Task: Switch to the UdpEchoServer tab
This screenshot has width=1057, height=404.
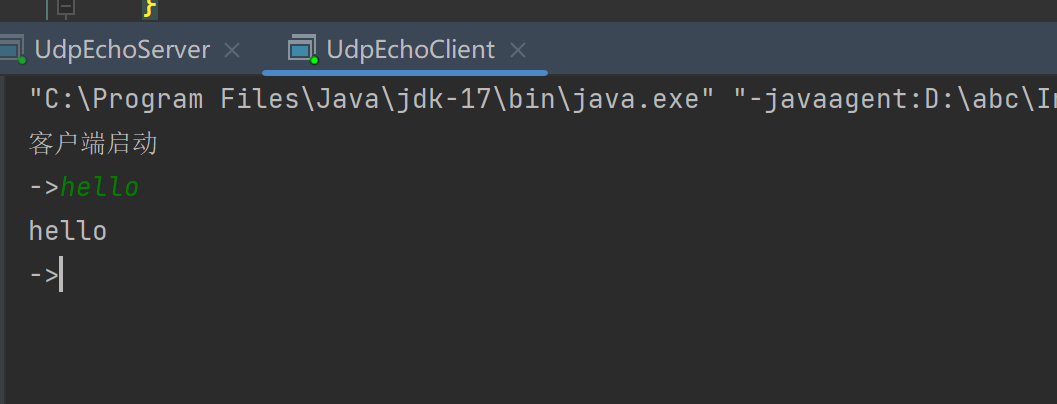Action: pos(122,49)
